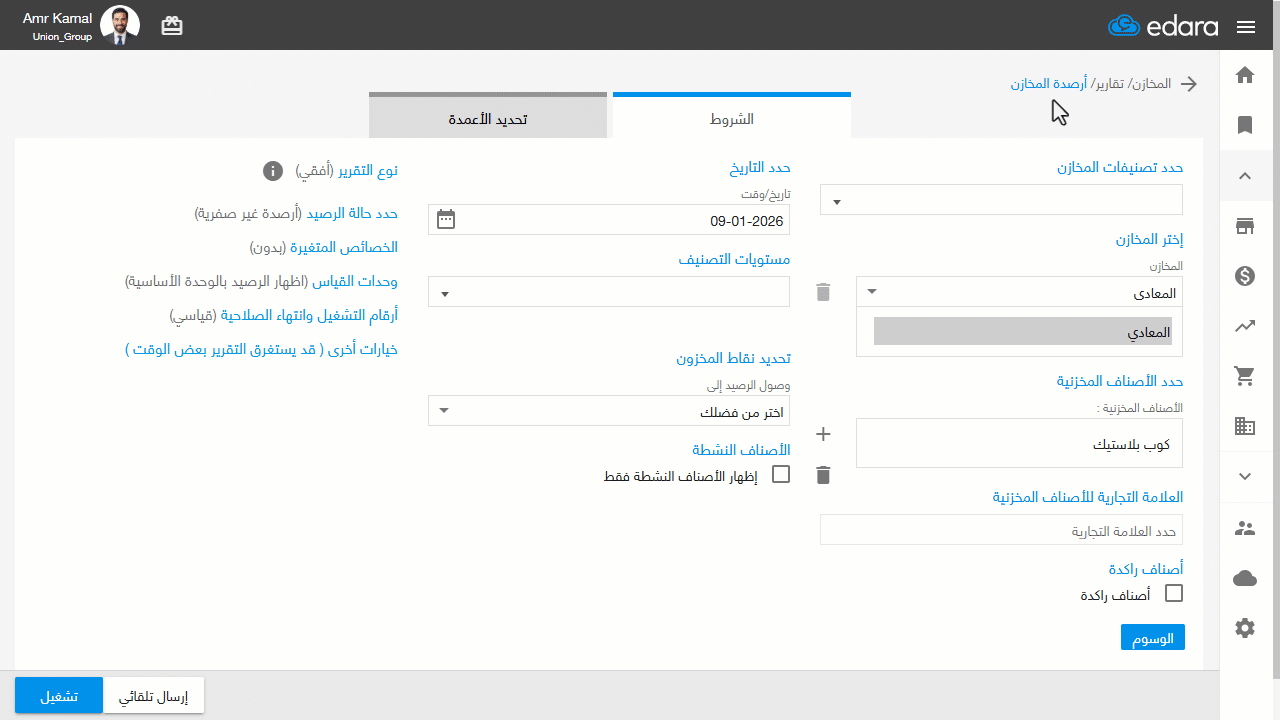This screenshot has width=1280, height=720.
Task: Click the back arrow beside breadcrumb
Action: pyautogui.click(x=1189, y=84)
